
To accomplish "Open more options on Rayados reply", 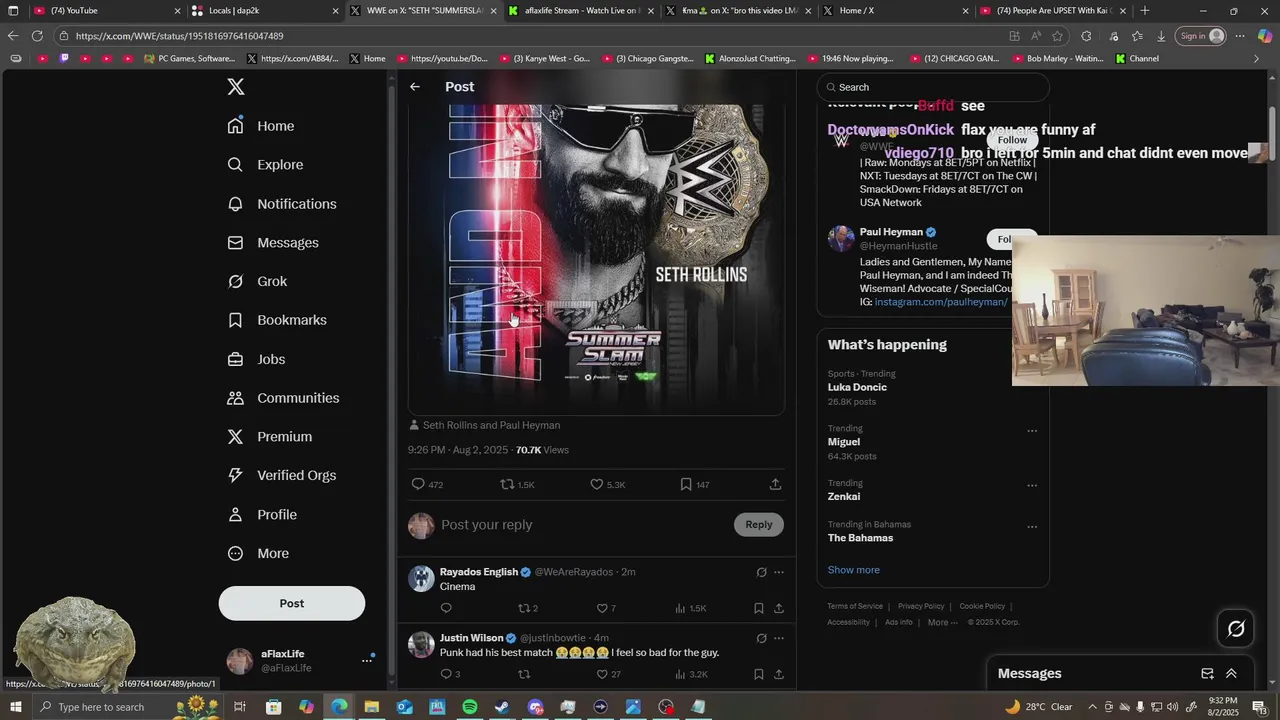I will (x=779, y=572).
